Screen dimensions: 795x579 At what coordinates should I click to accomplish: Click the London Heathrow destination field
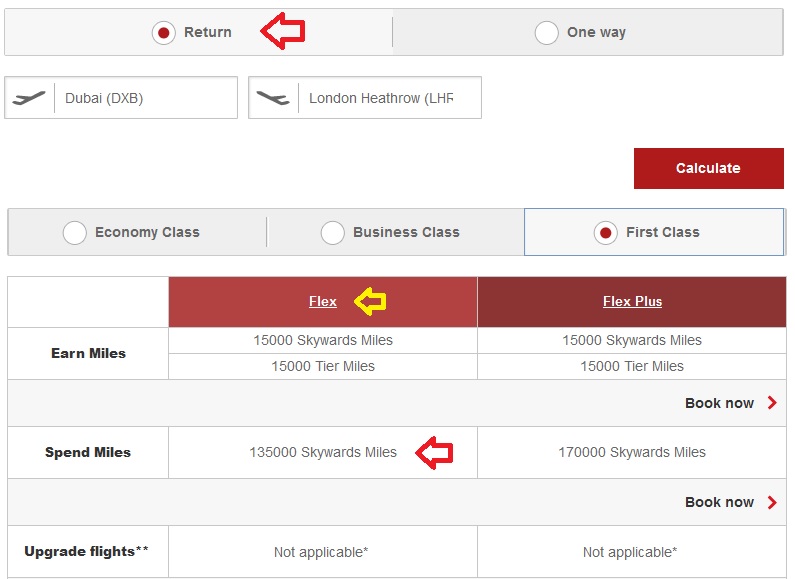(380, 98)
